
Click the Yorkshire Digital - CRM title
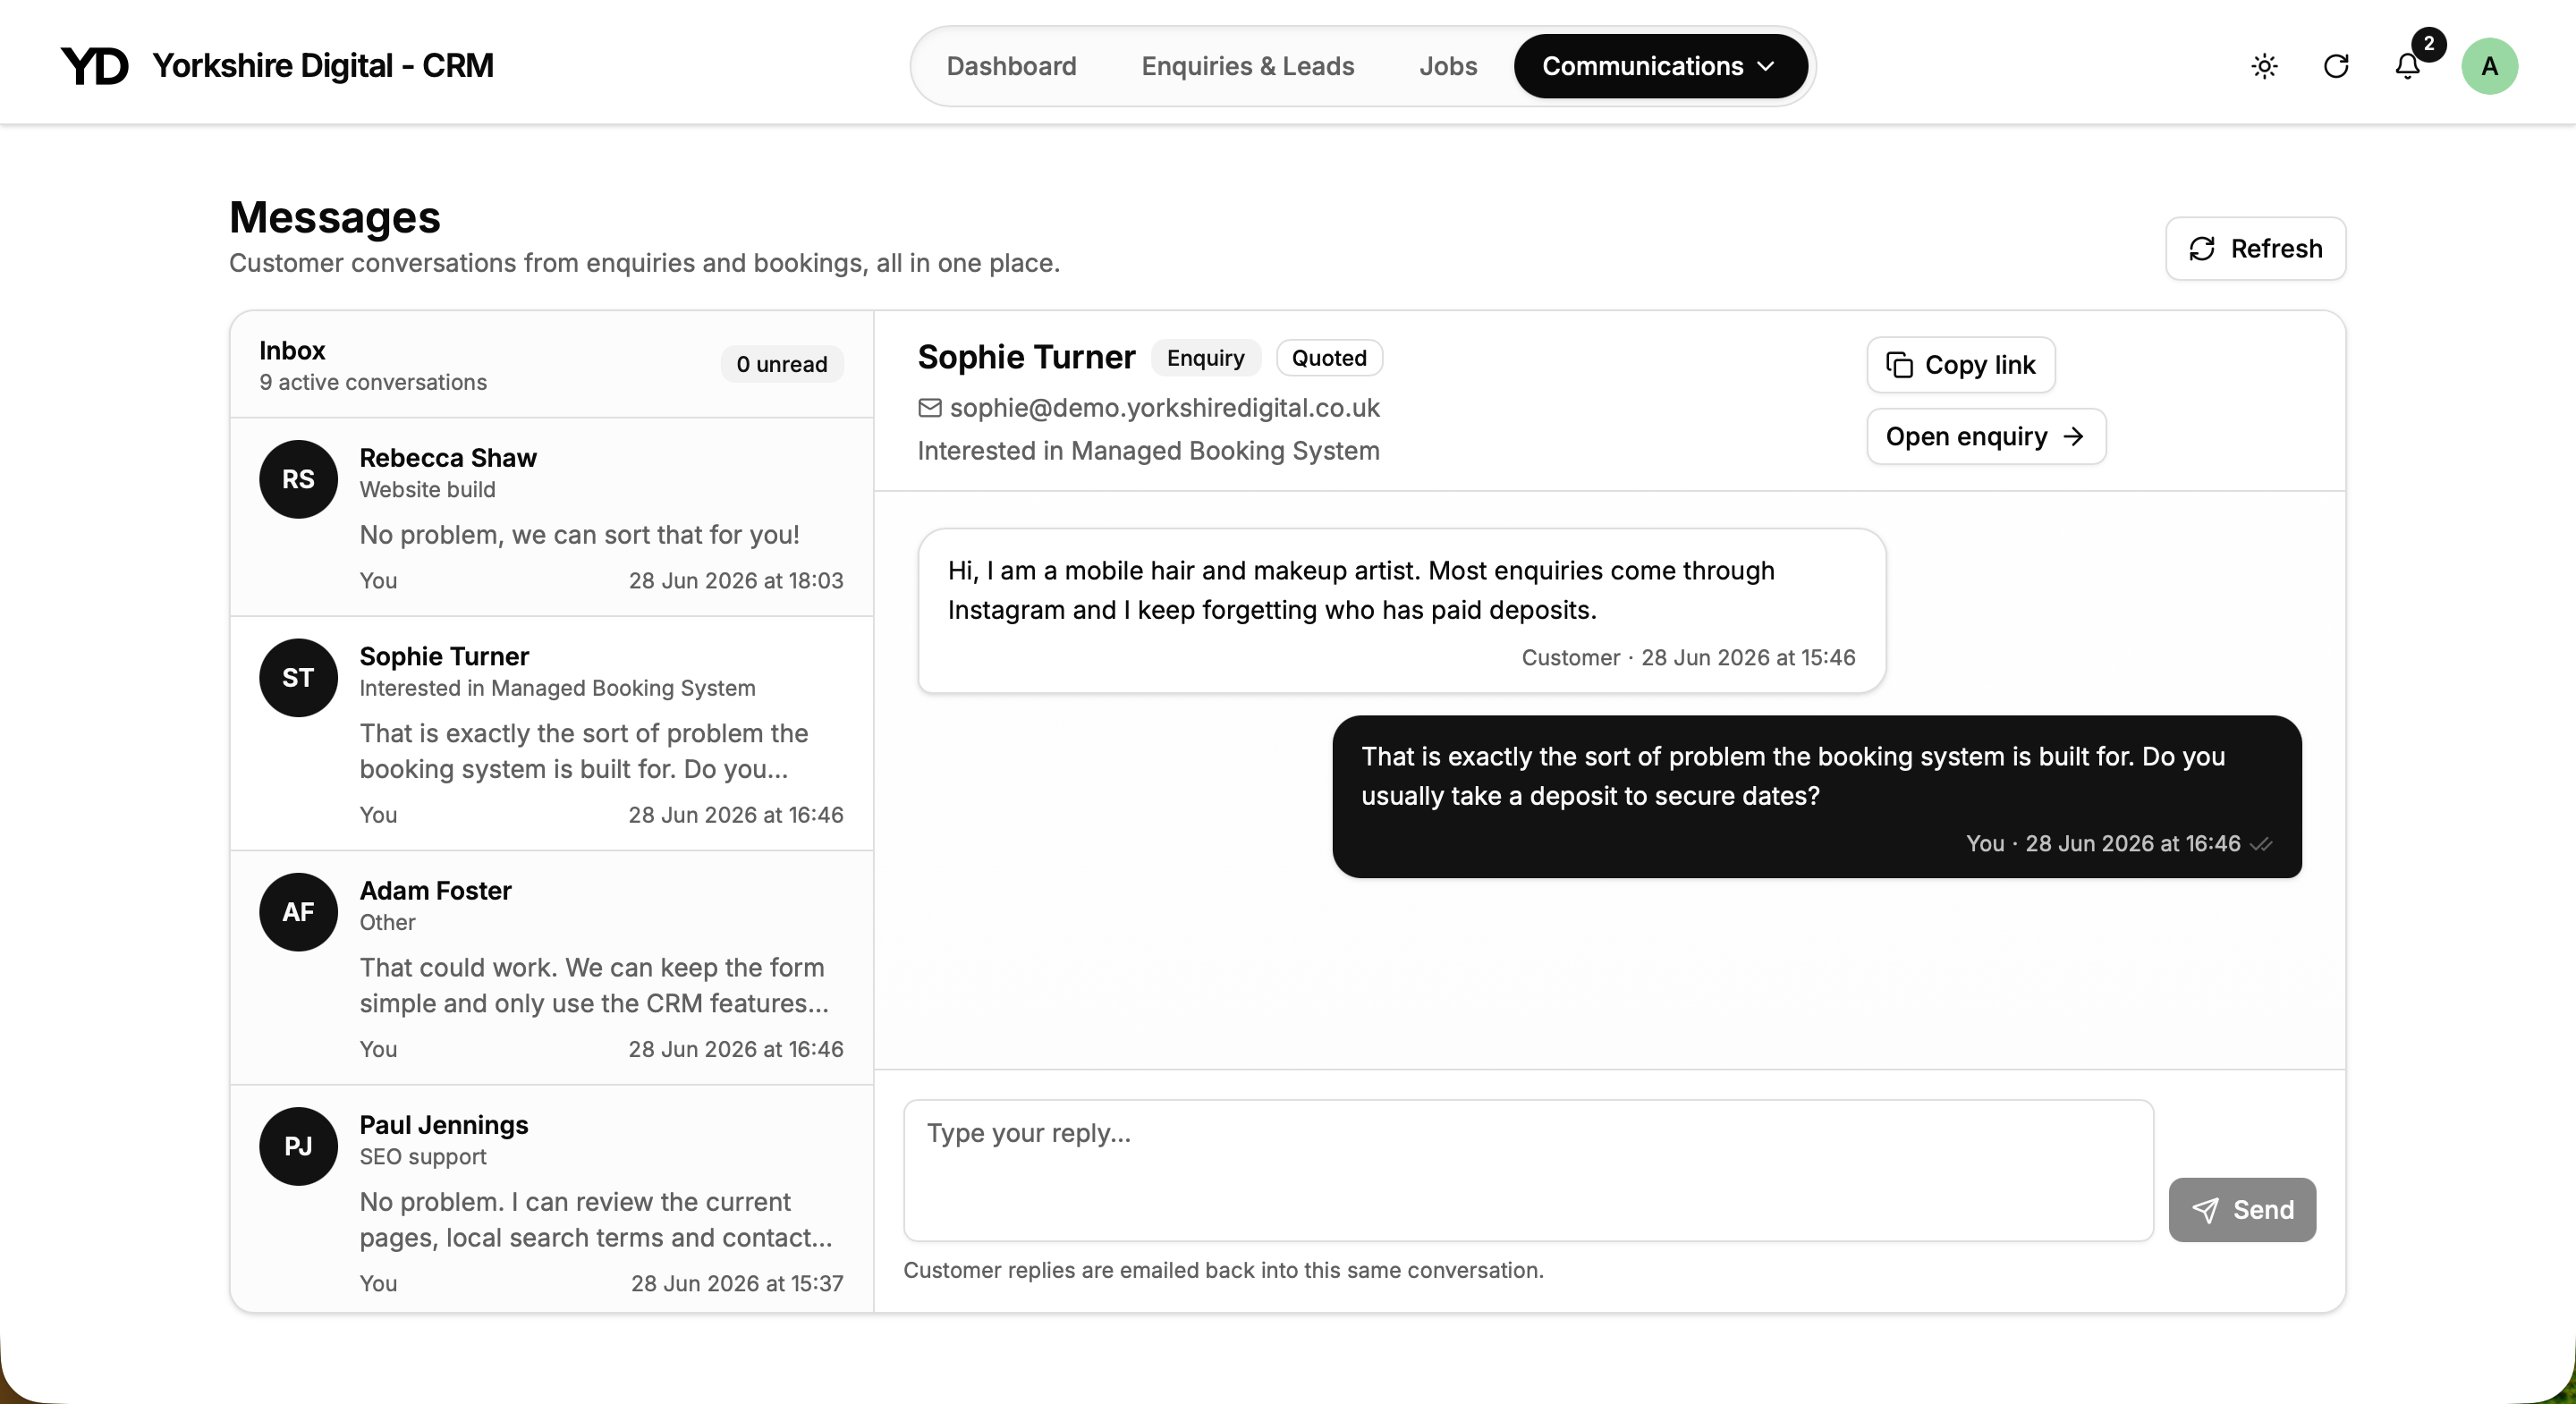coord(322,66)
